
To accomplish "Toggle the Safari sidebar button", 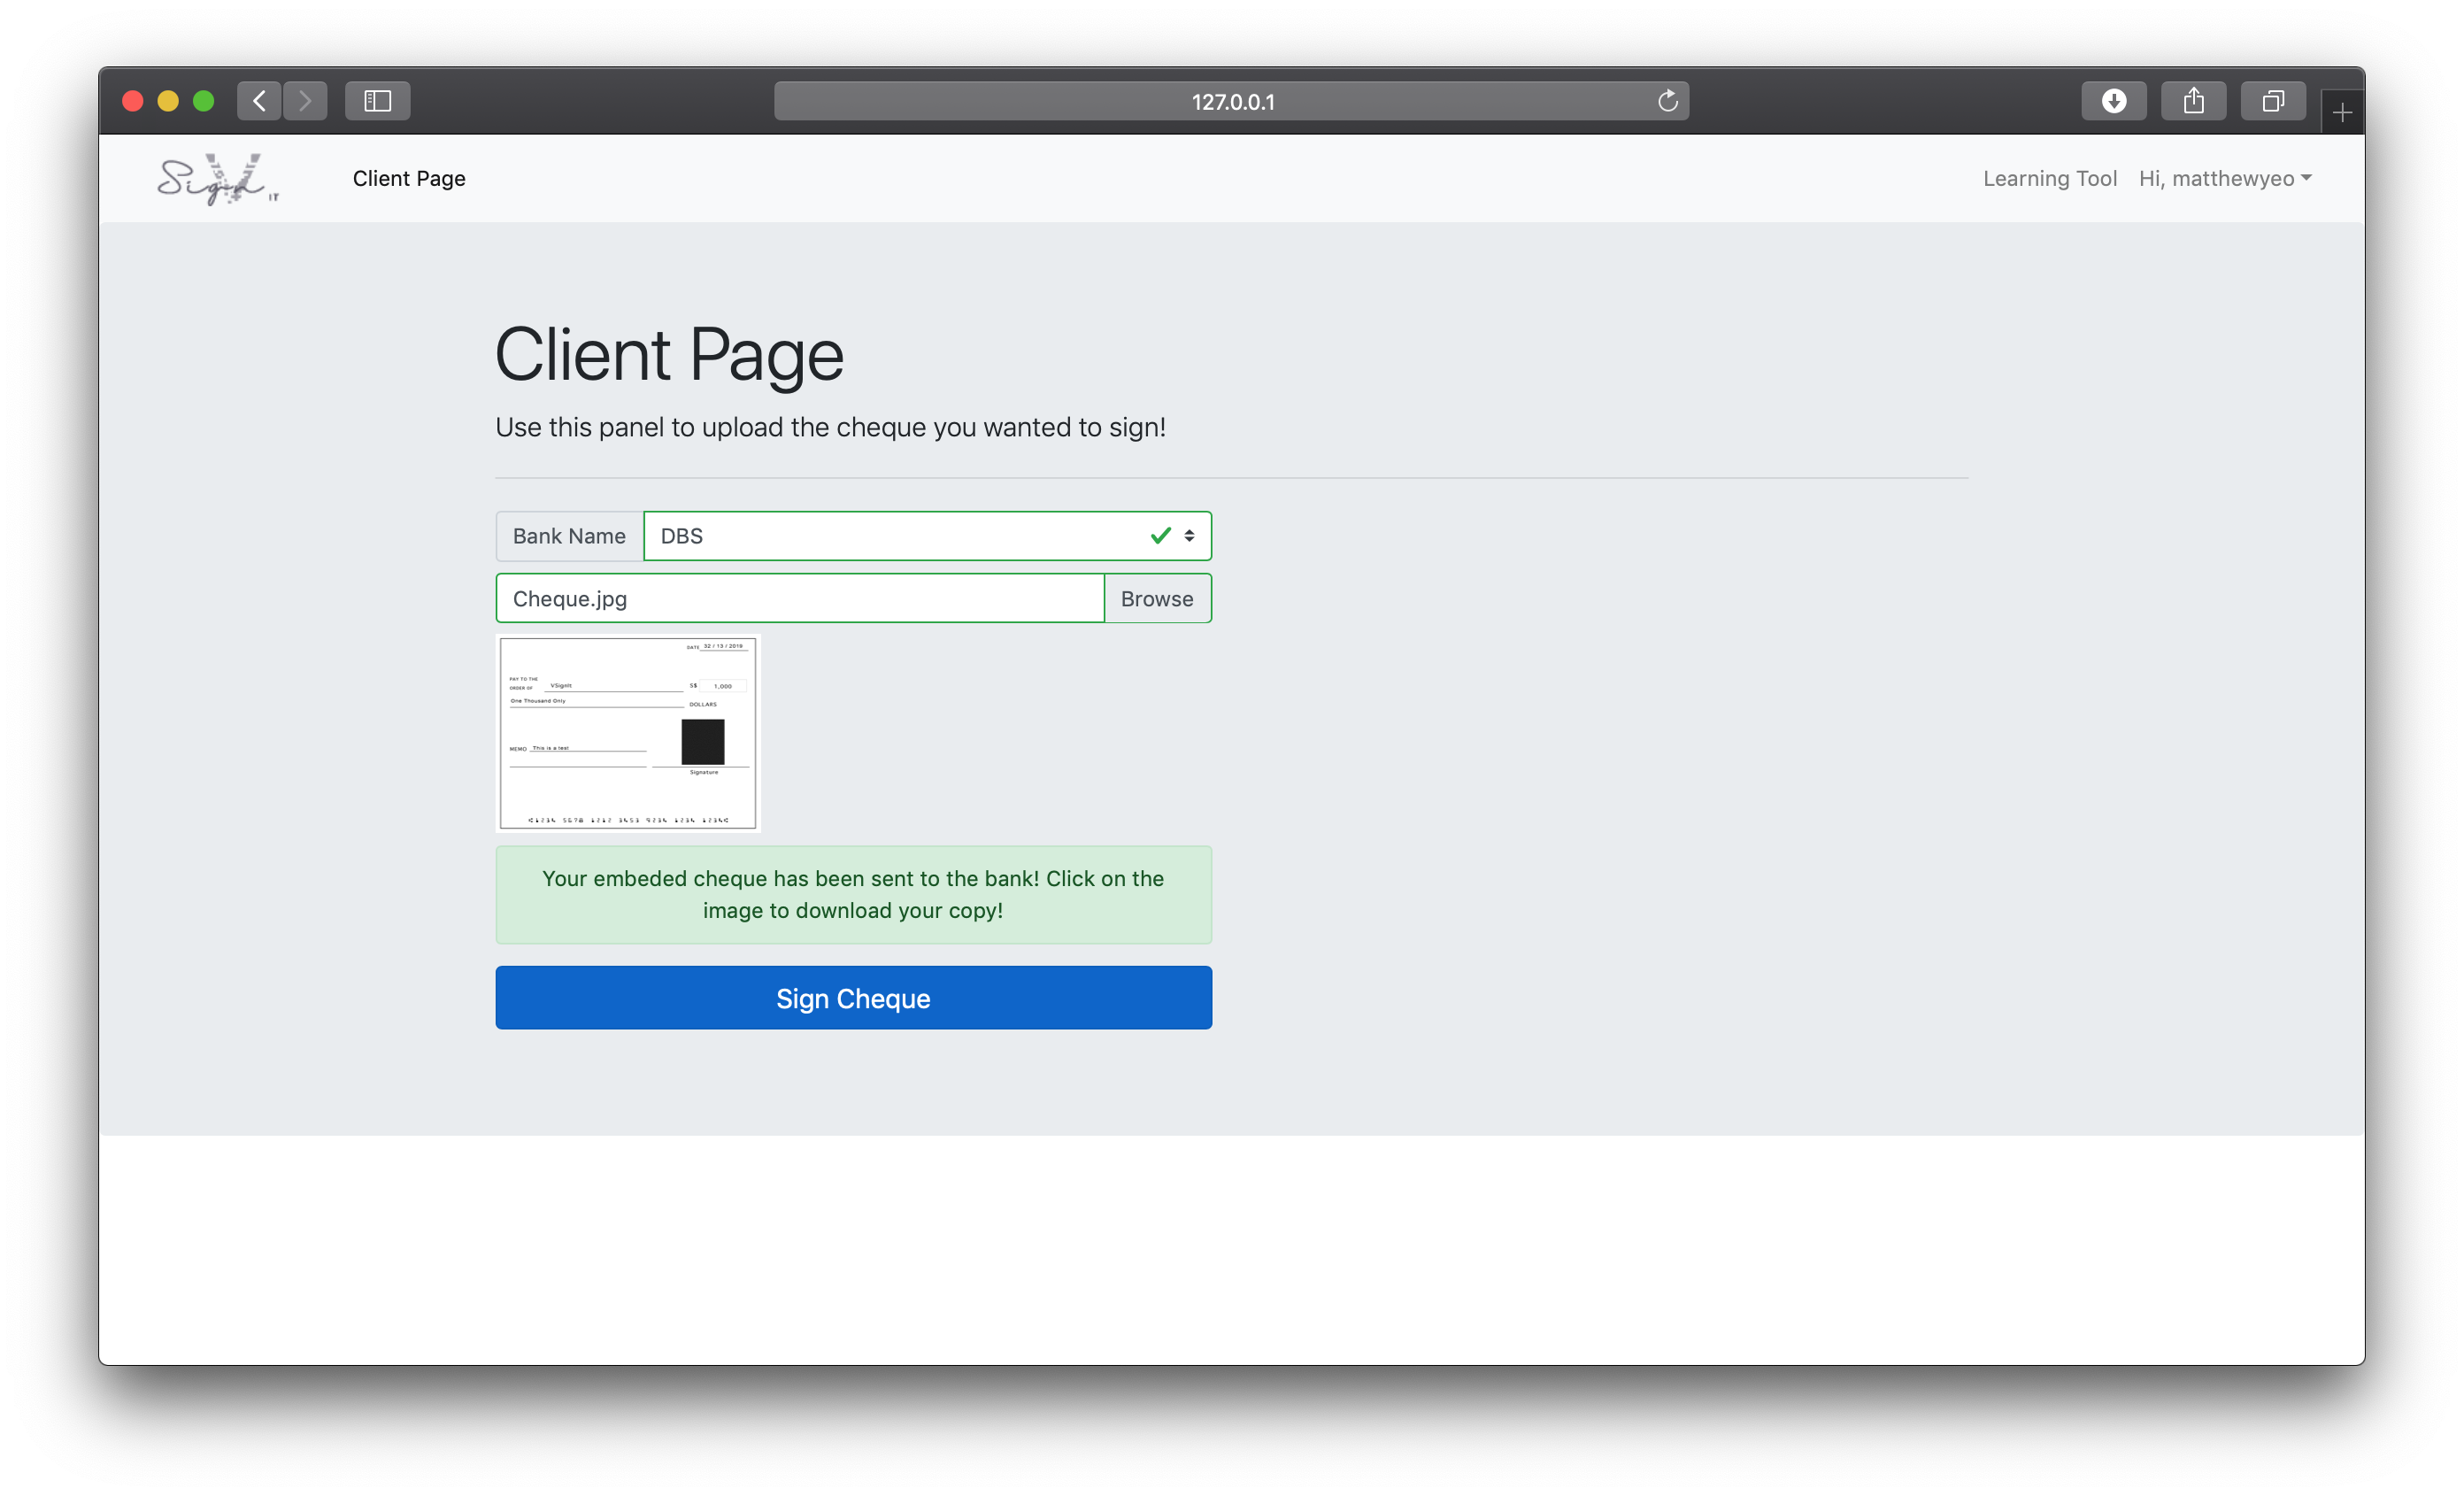I will point(377,101).
